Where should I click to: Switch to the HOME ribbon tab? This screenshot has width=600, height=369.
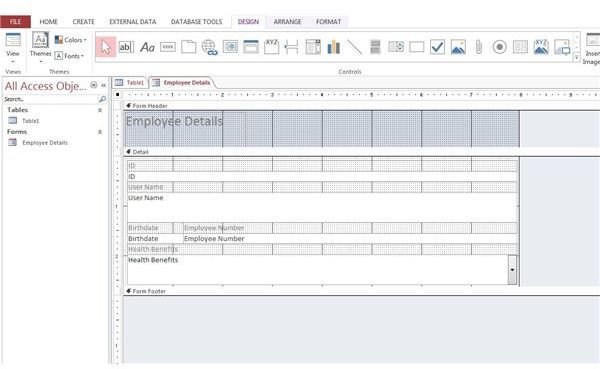[x=49, y=22]
